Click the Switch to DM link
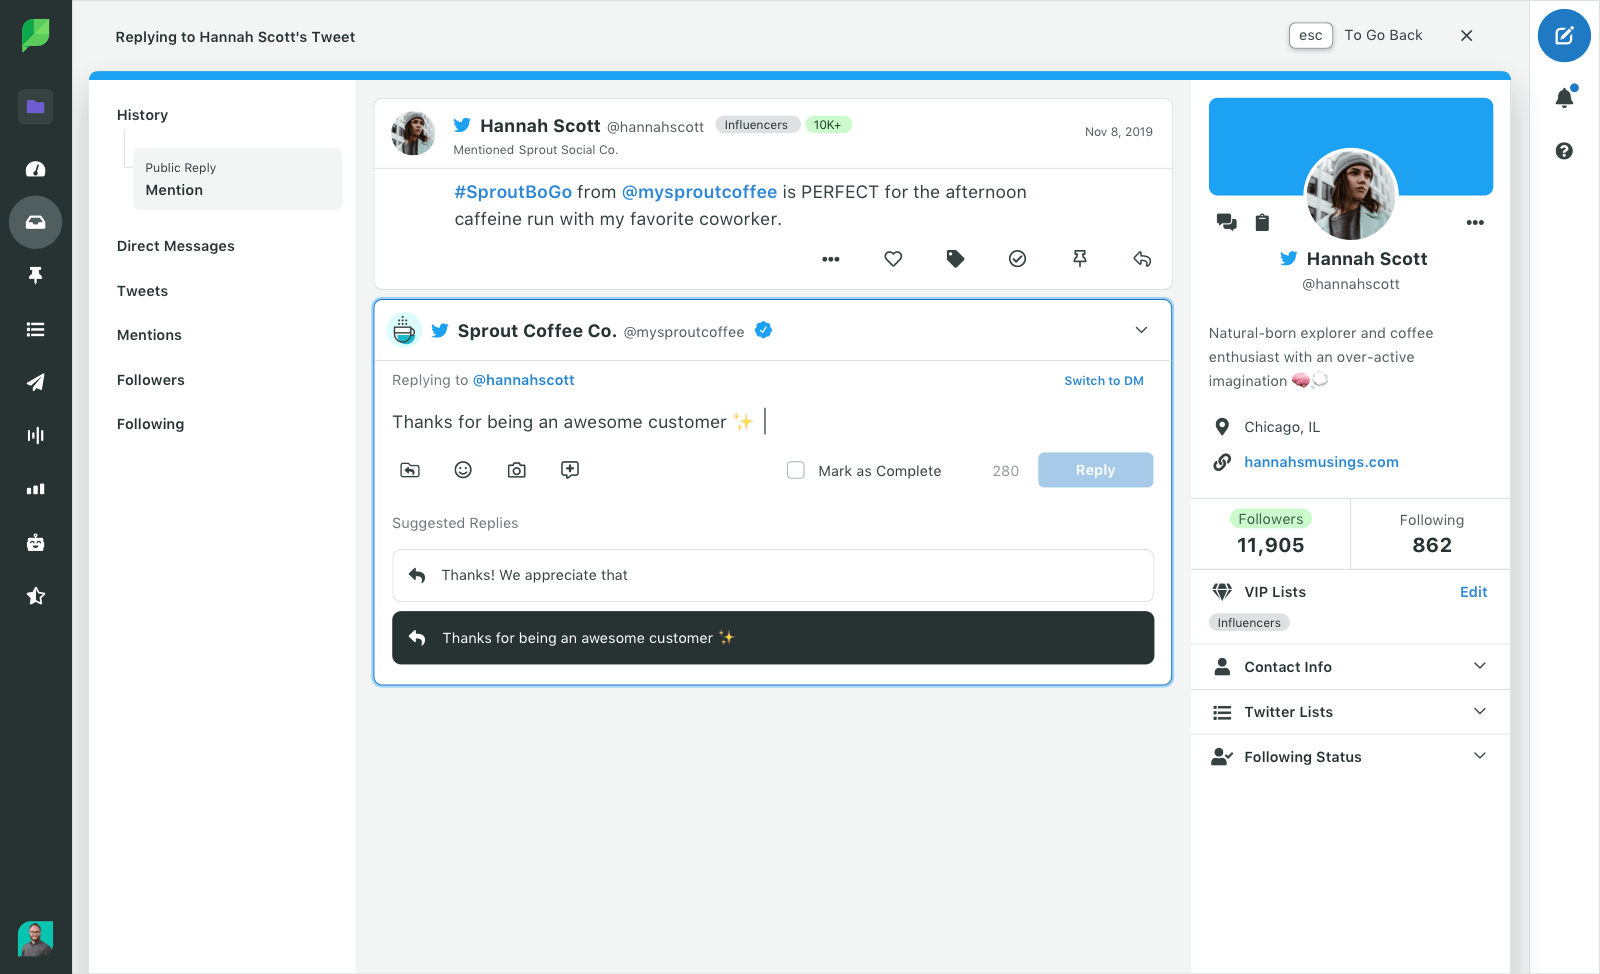The width and height of the screenshot is (1600, 974). point(1103,380)
